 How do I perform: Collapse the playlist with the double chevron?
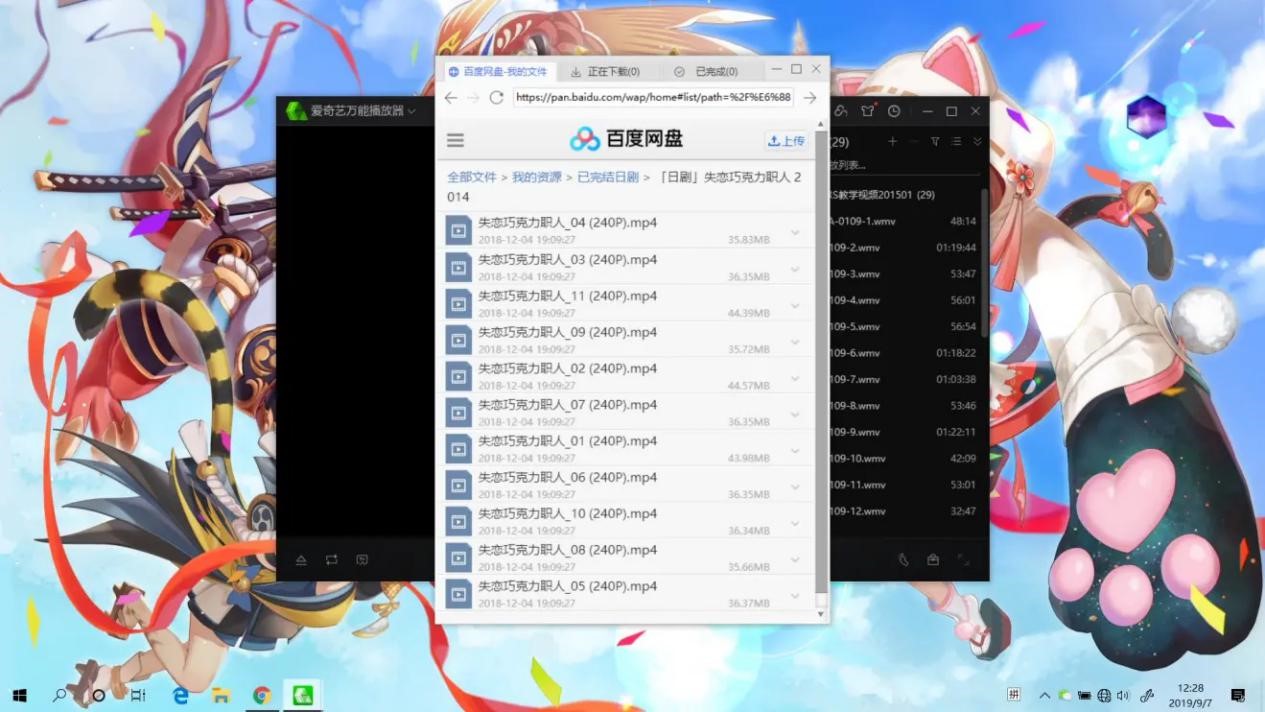[975, 141]
